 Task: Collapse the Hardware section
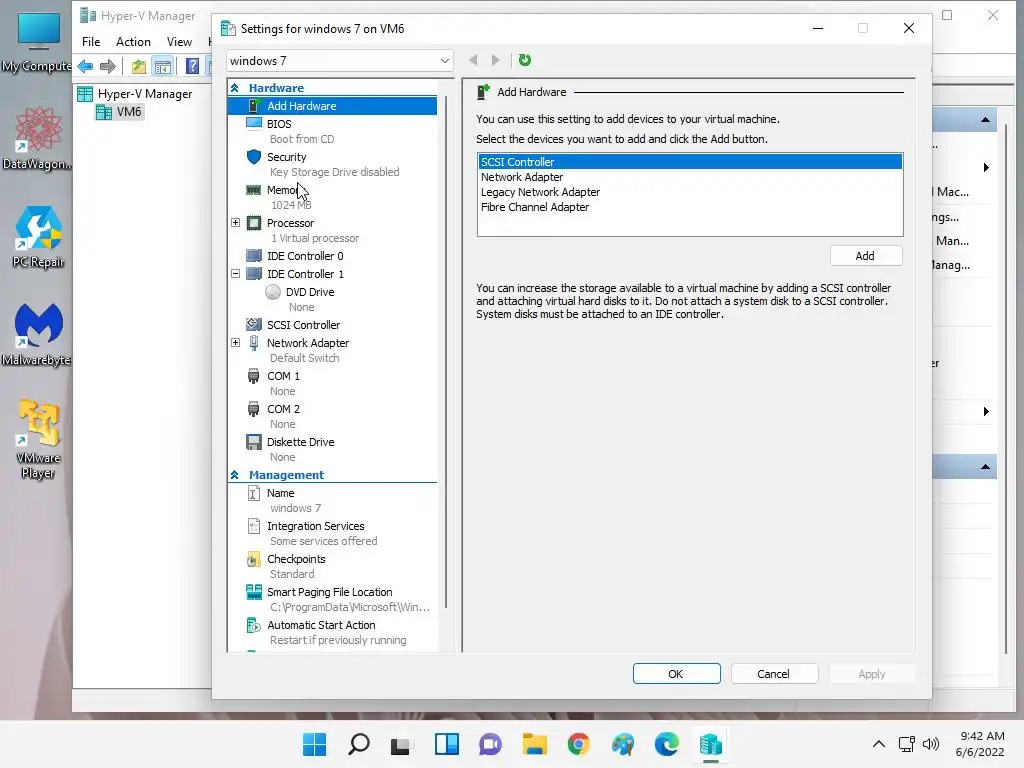click(x=234, y=88)
